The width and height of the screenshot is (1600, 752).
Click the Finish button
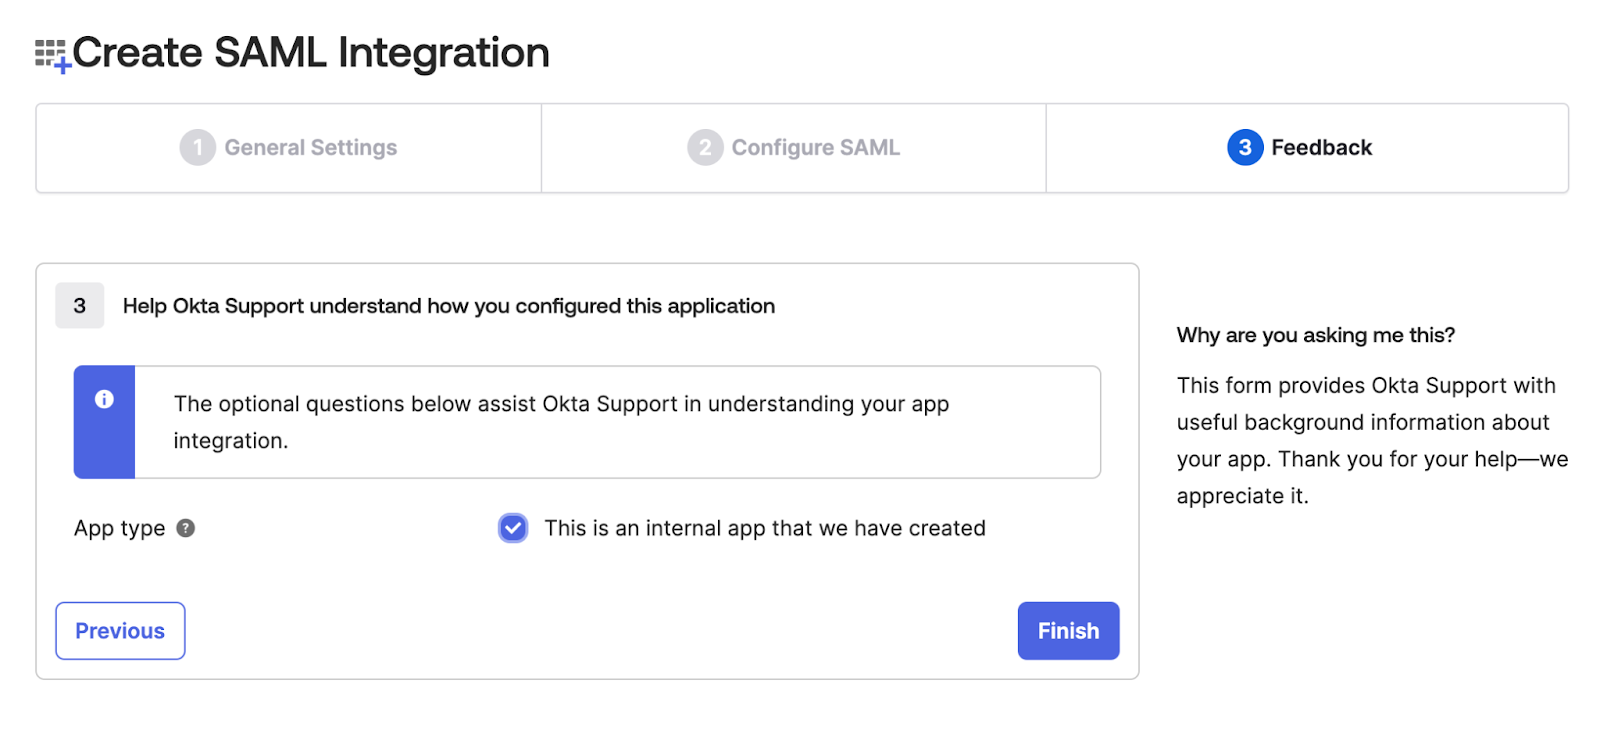click(x=1068, y=631)
